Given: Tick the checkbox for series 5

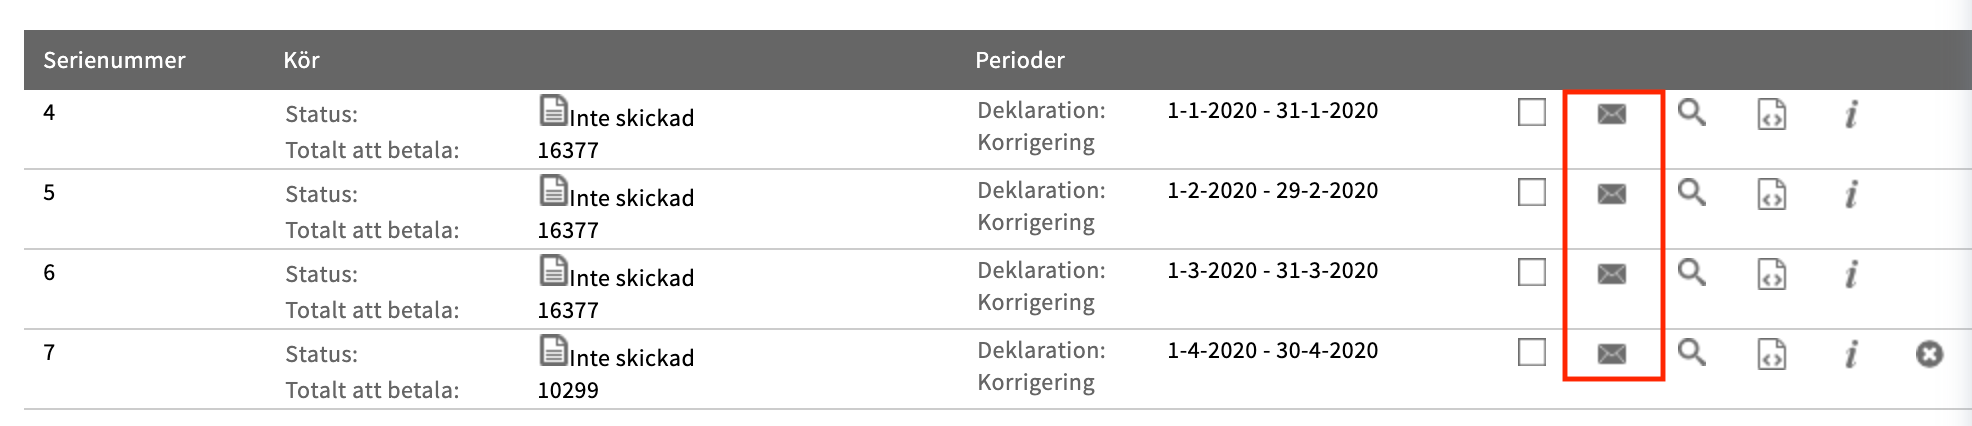Looking at the screenshot, I should 1531,192.
